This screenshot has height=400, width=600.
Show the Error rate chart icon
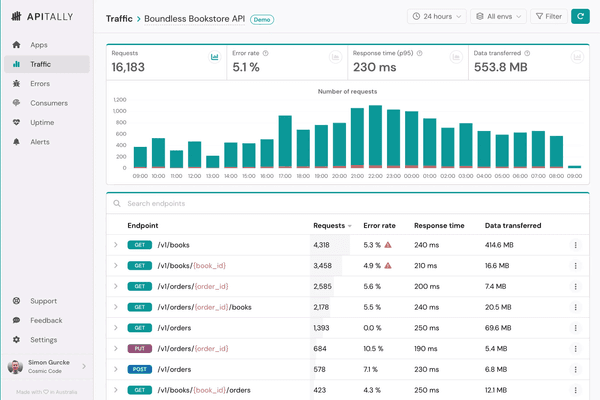(x=335, y=57)
